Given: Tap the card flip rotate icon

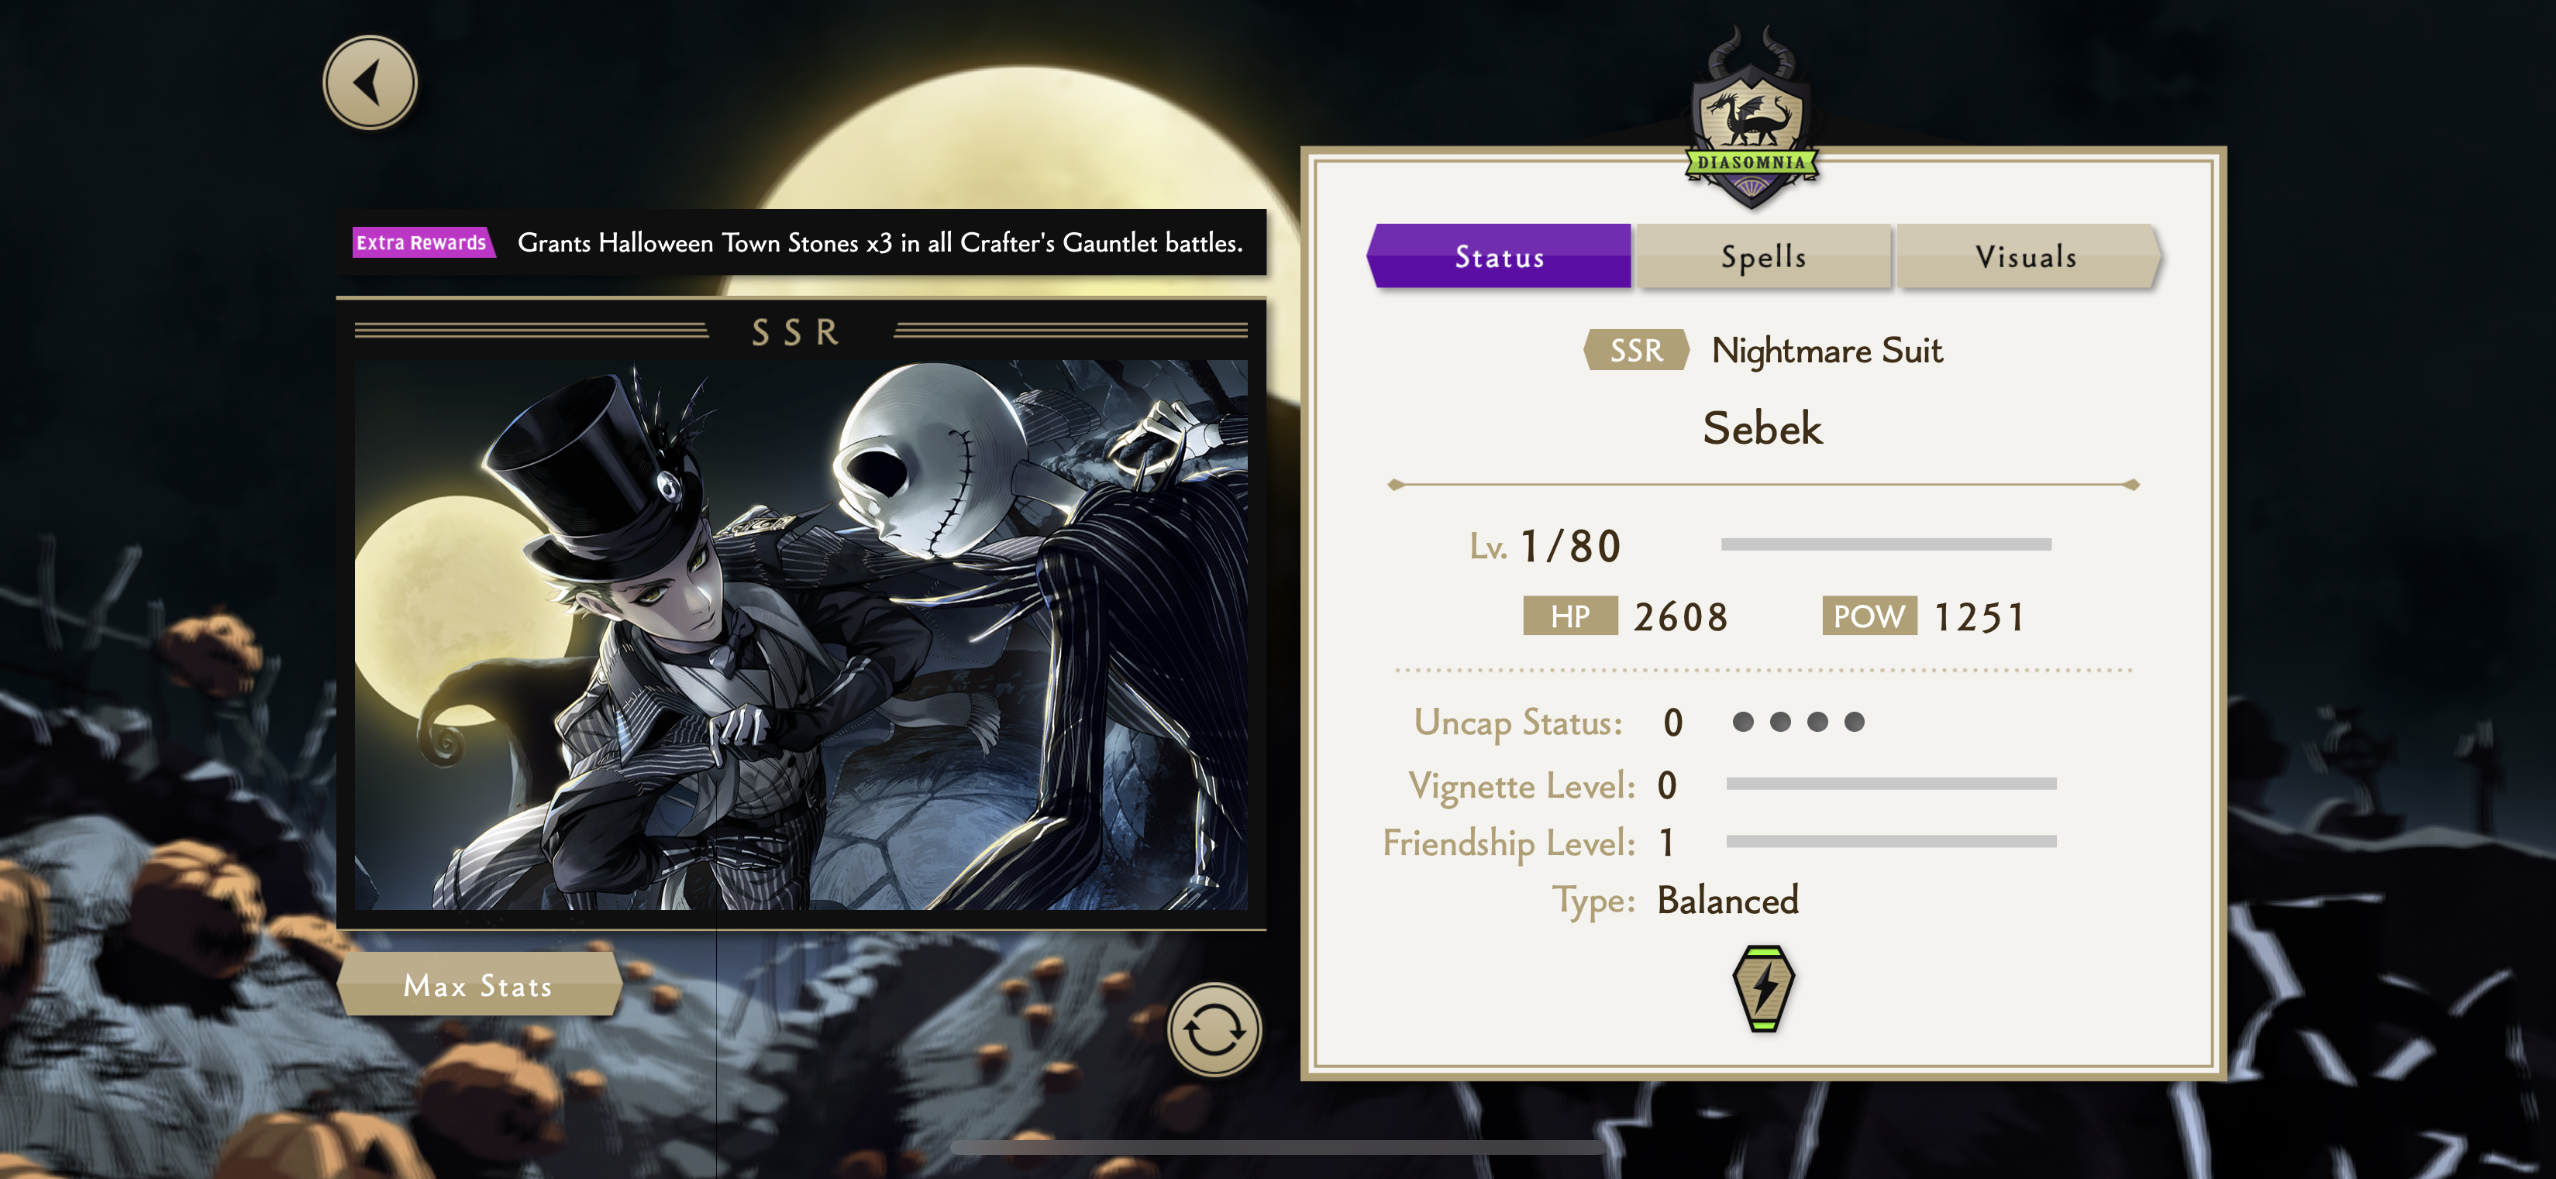Looking at the screenshot, I should coord(1214,1029).
